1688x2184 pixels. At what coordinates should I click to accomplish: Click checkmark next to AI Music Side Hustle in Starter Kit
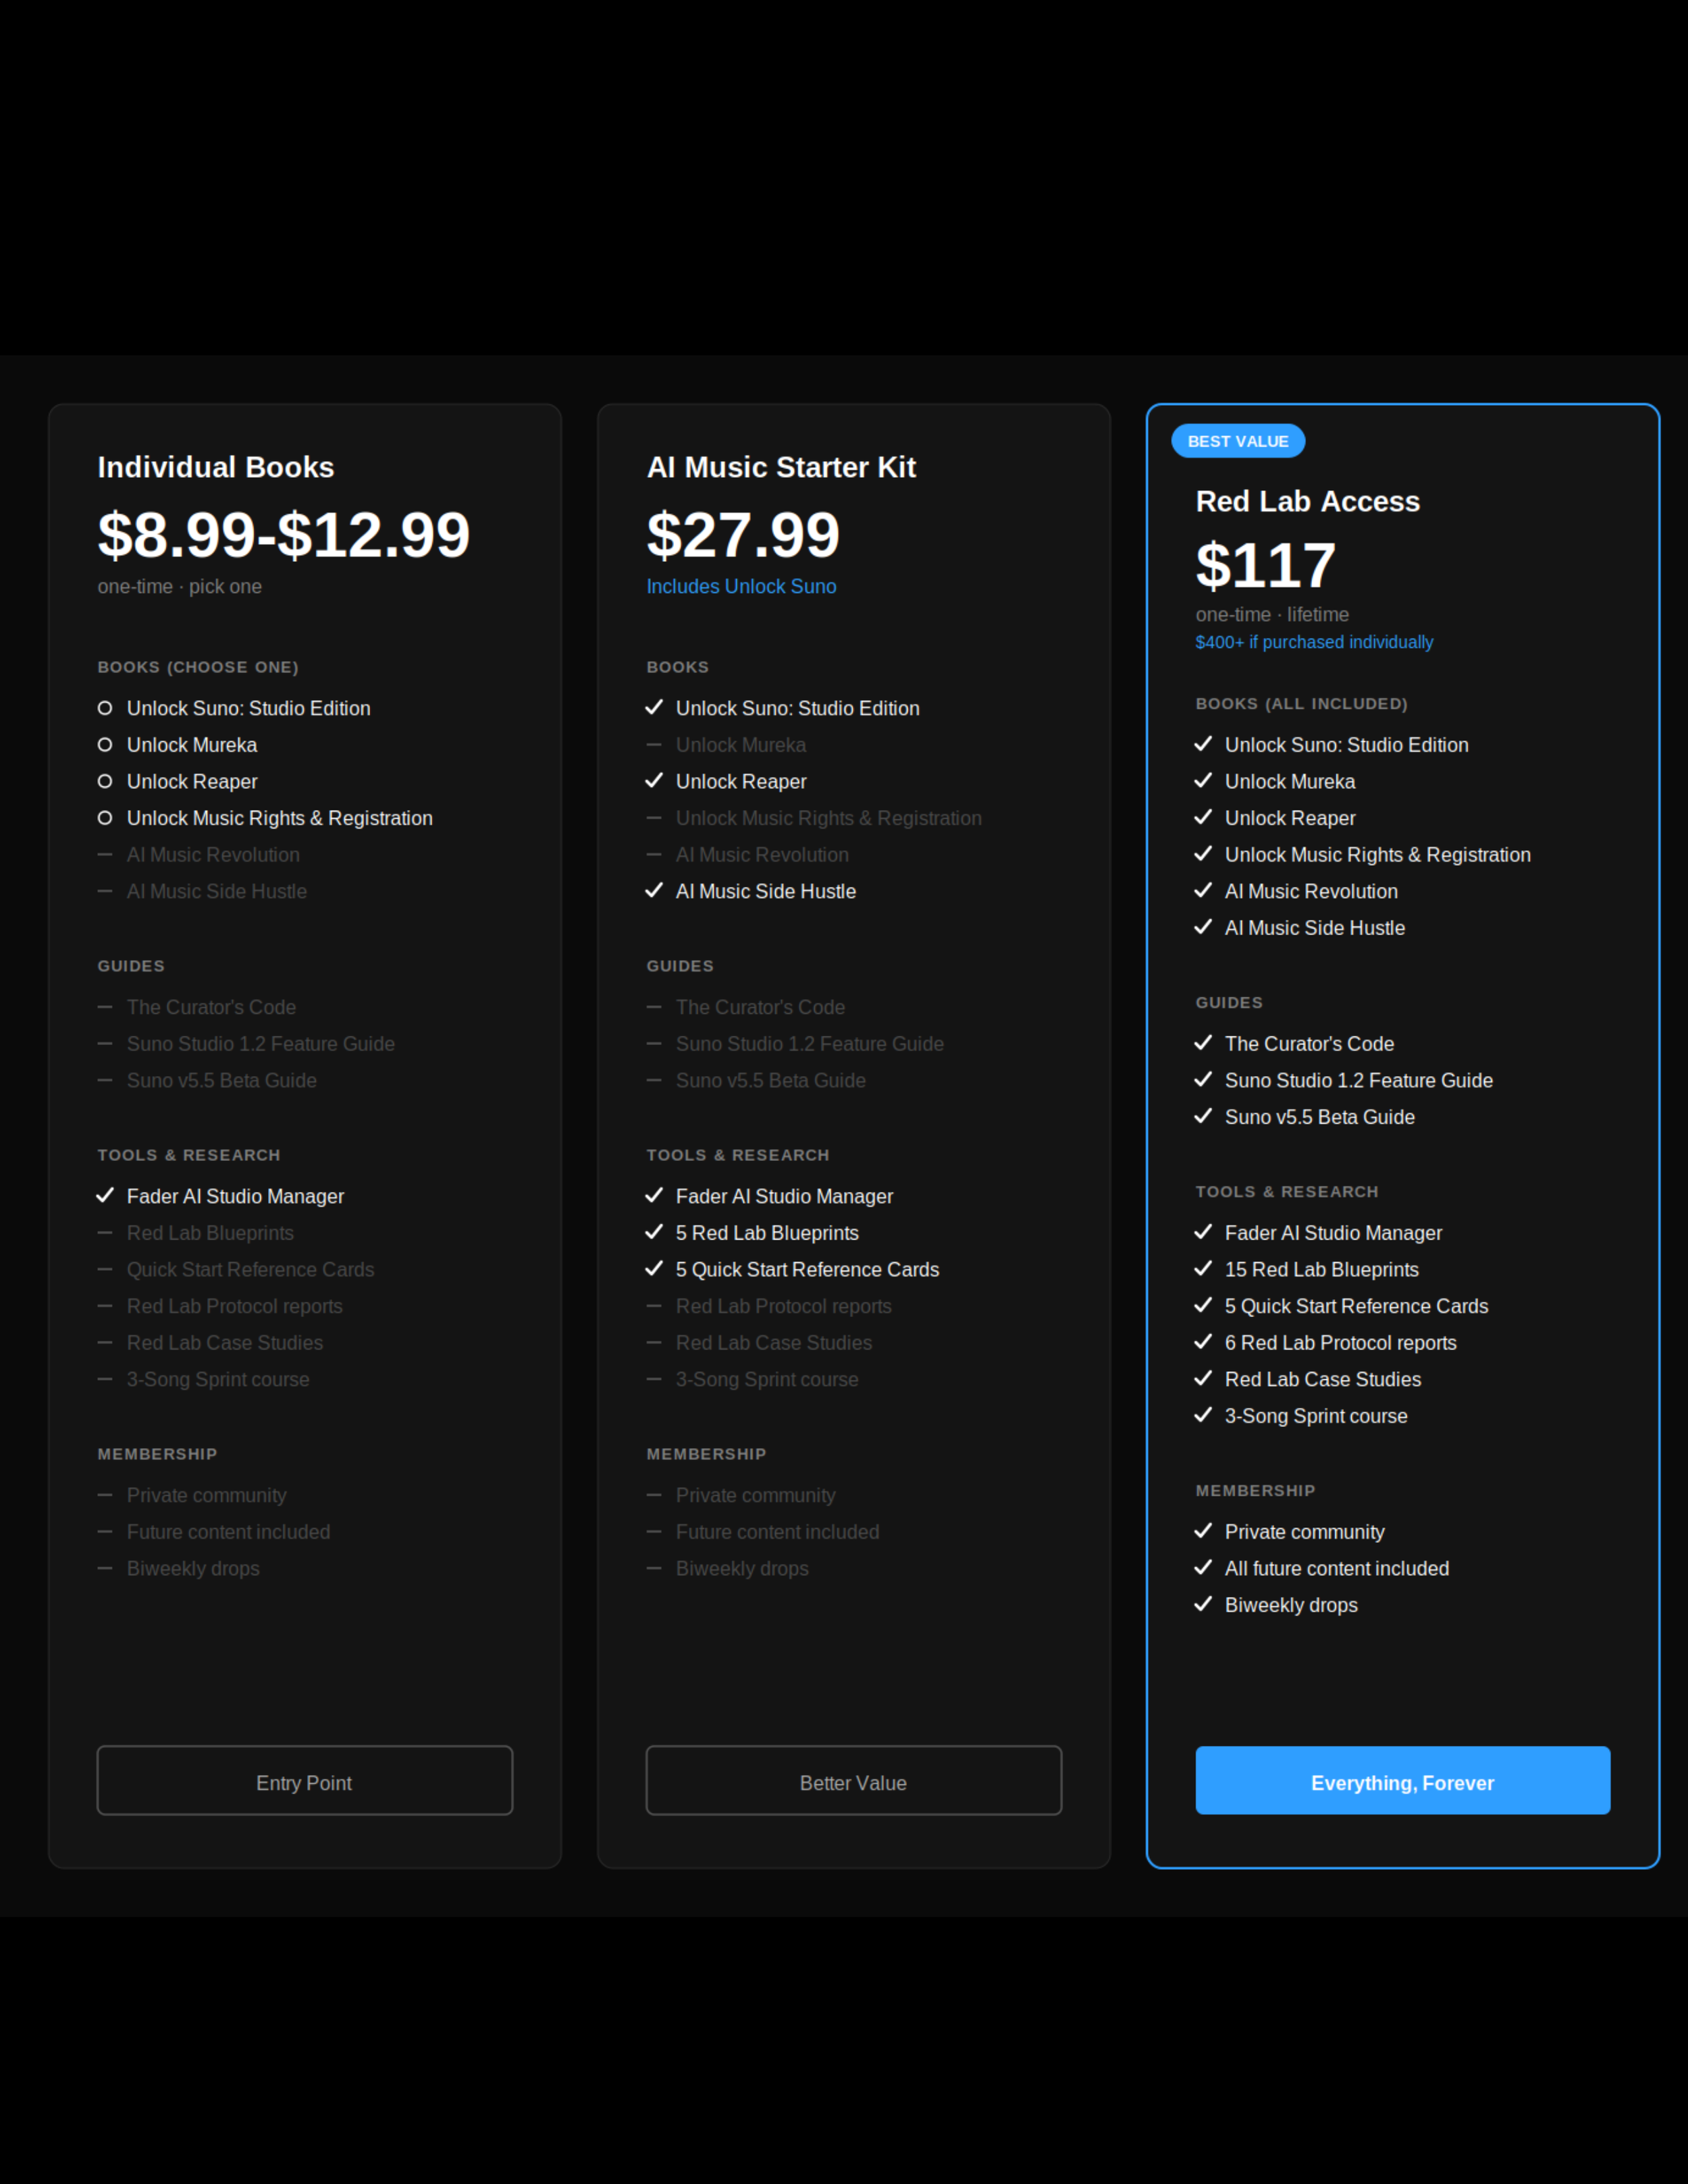[654, 891]
